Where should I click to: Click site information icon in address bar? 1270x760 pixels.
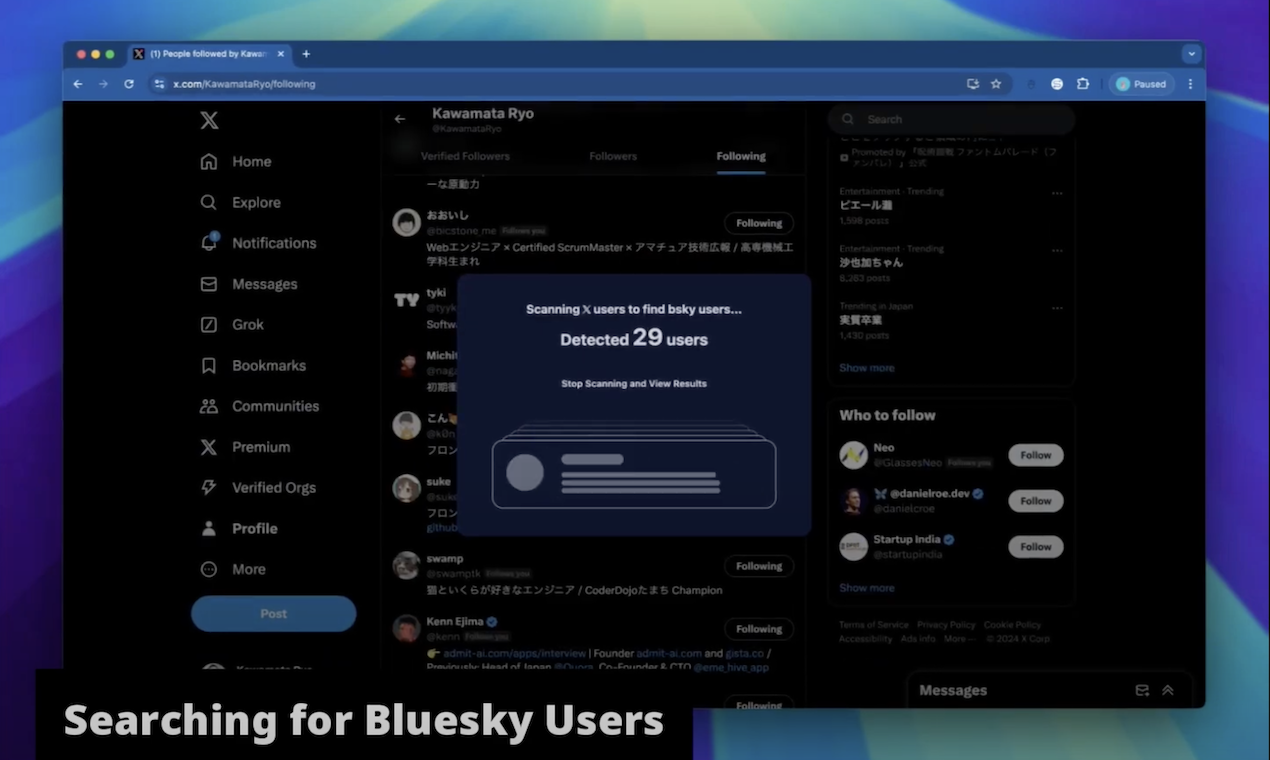coord(159,84)
